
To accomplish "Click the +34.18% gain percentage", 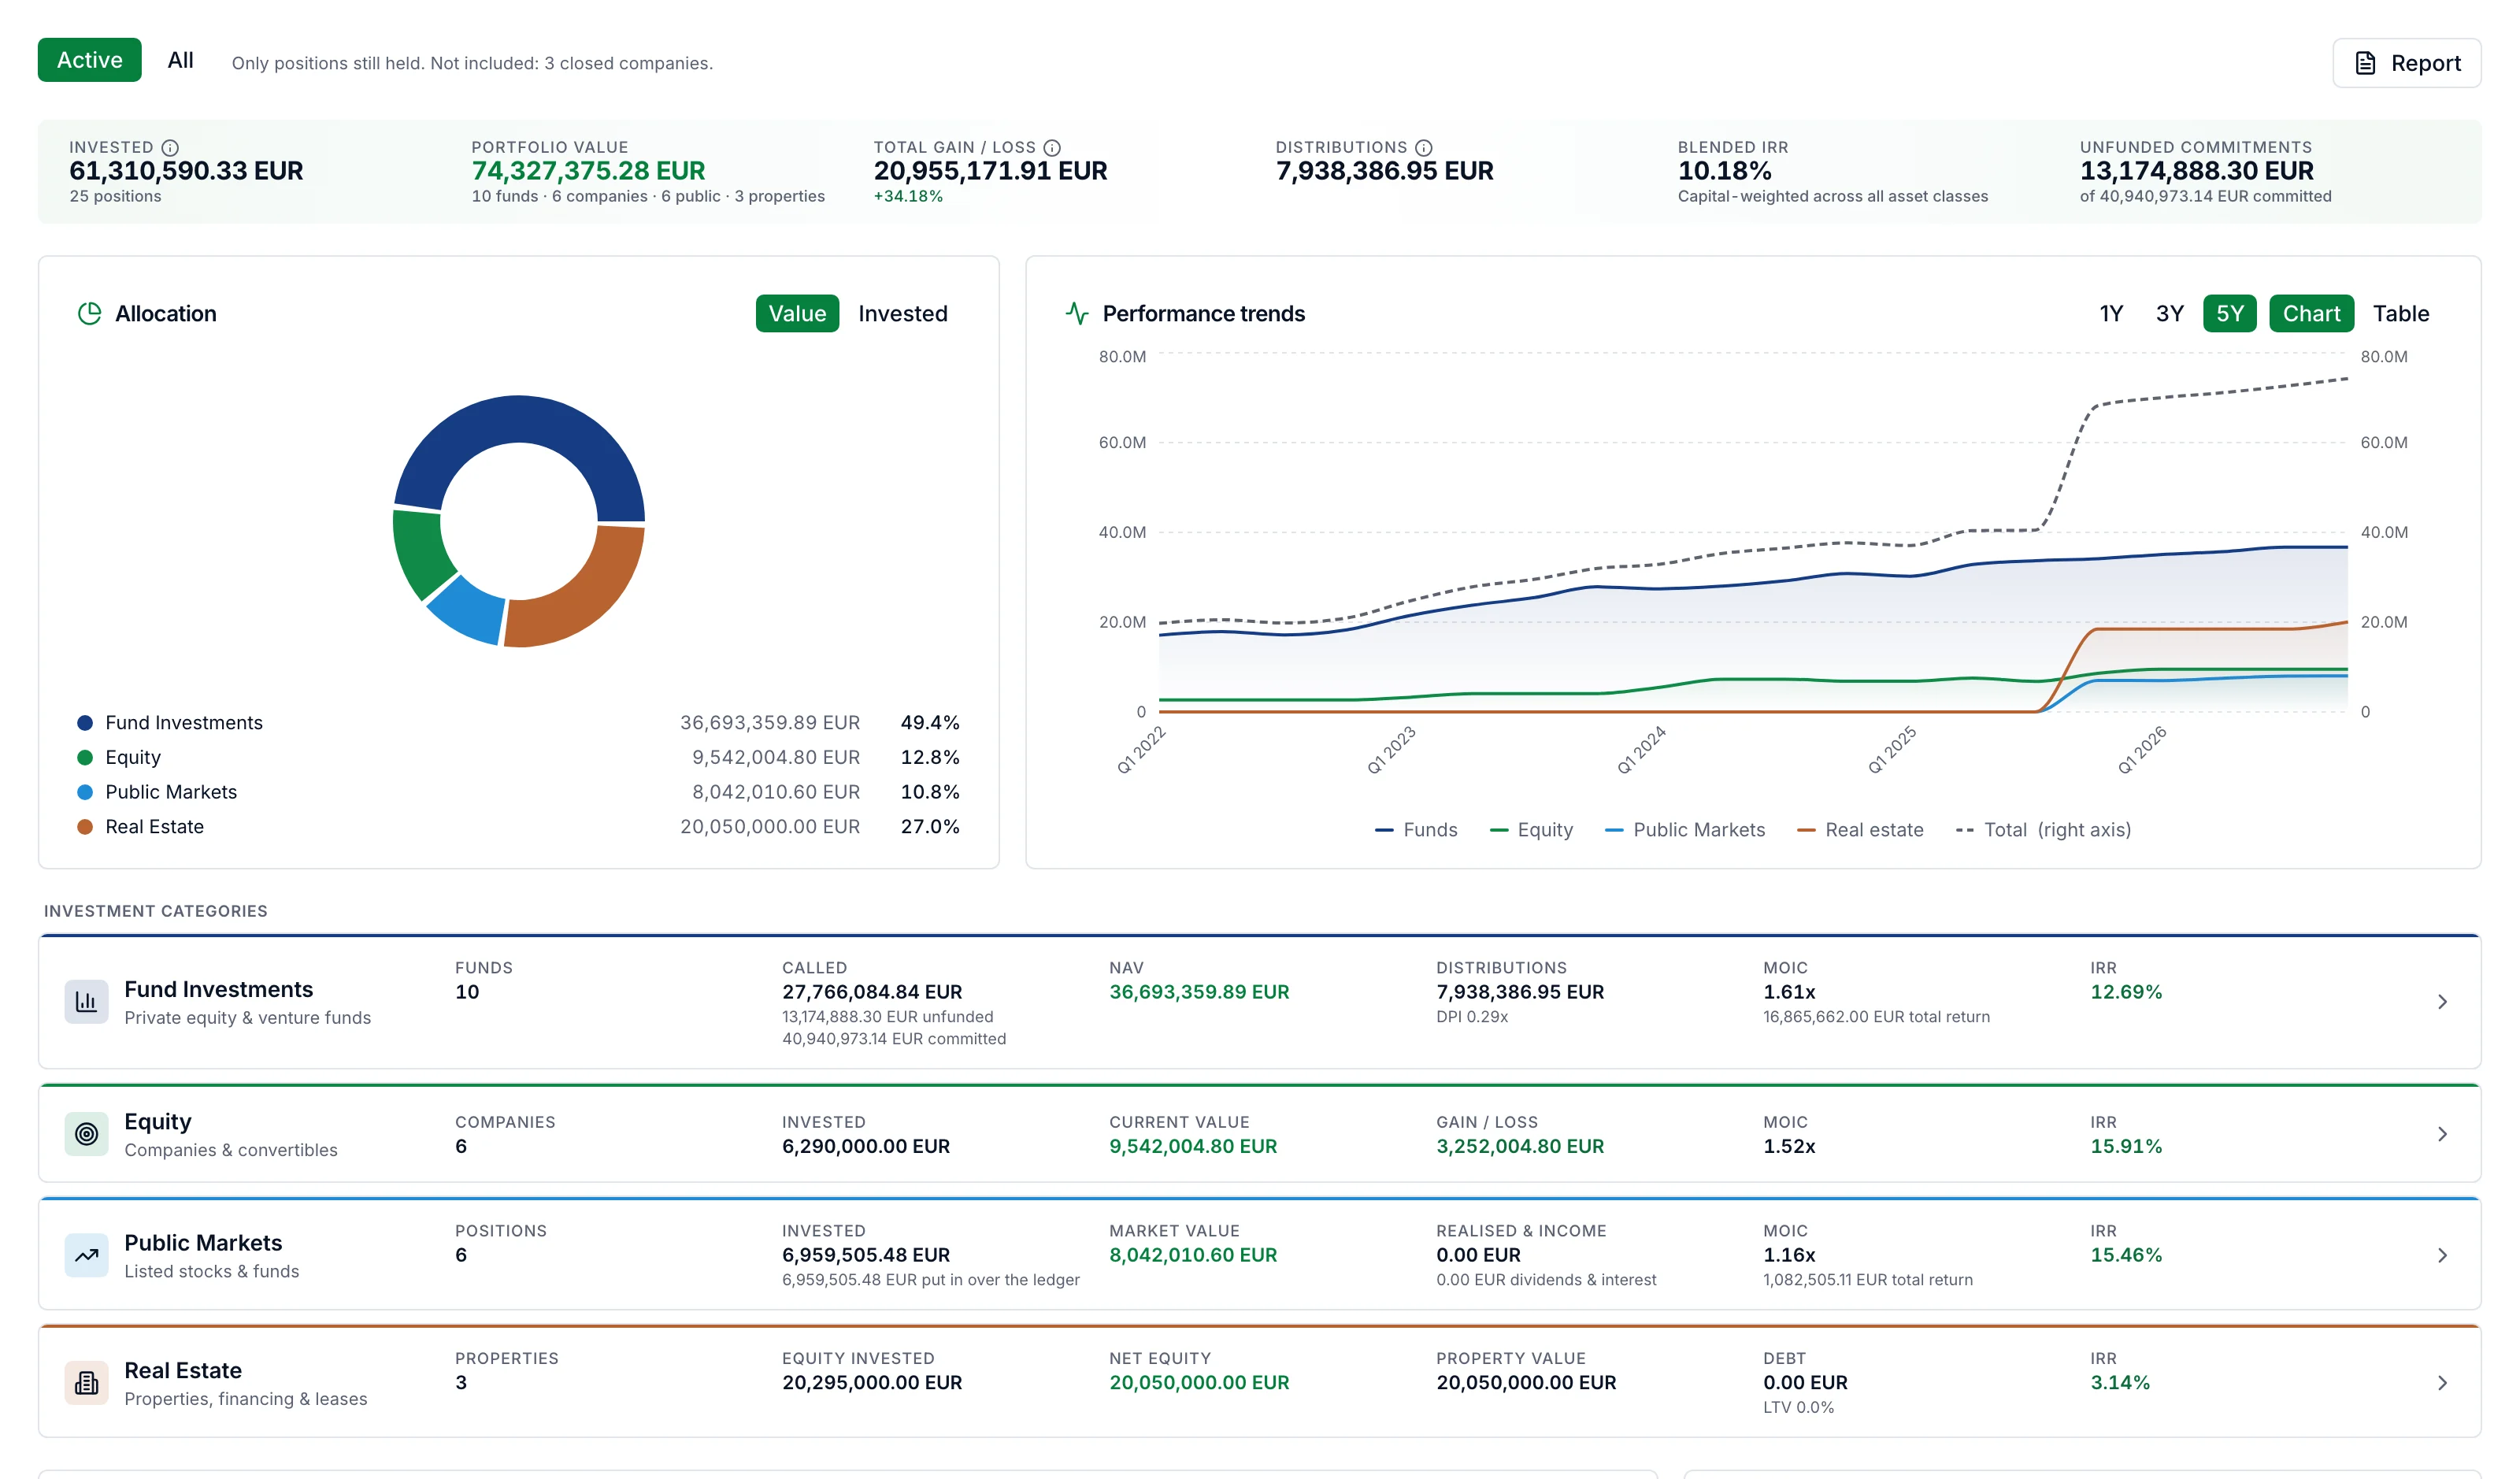I will (x=908, y=196).
